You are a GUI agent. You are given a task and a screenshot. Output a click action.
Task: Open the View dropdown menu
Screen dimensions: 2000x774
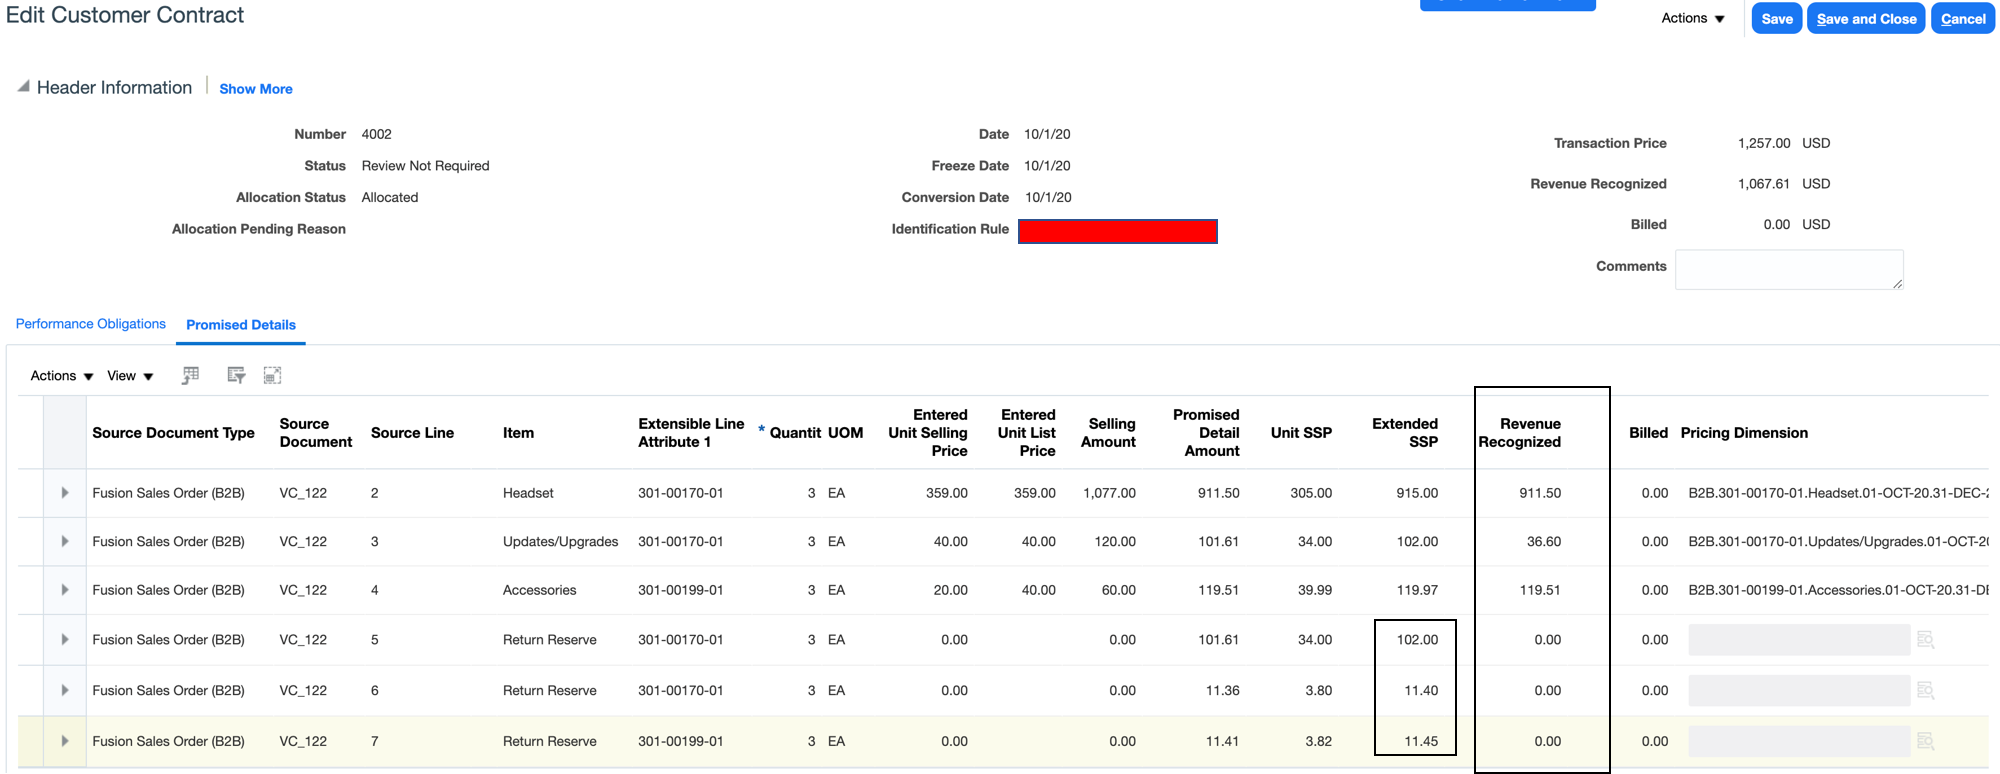(130, 376)
